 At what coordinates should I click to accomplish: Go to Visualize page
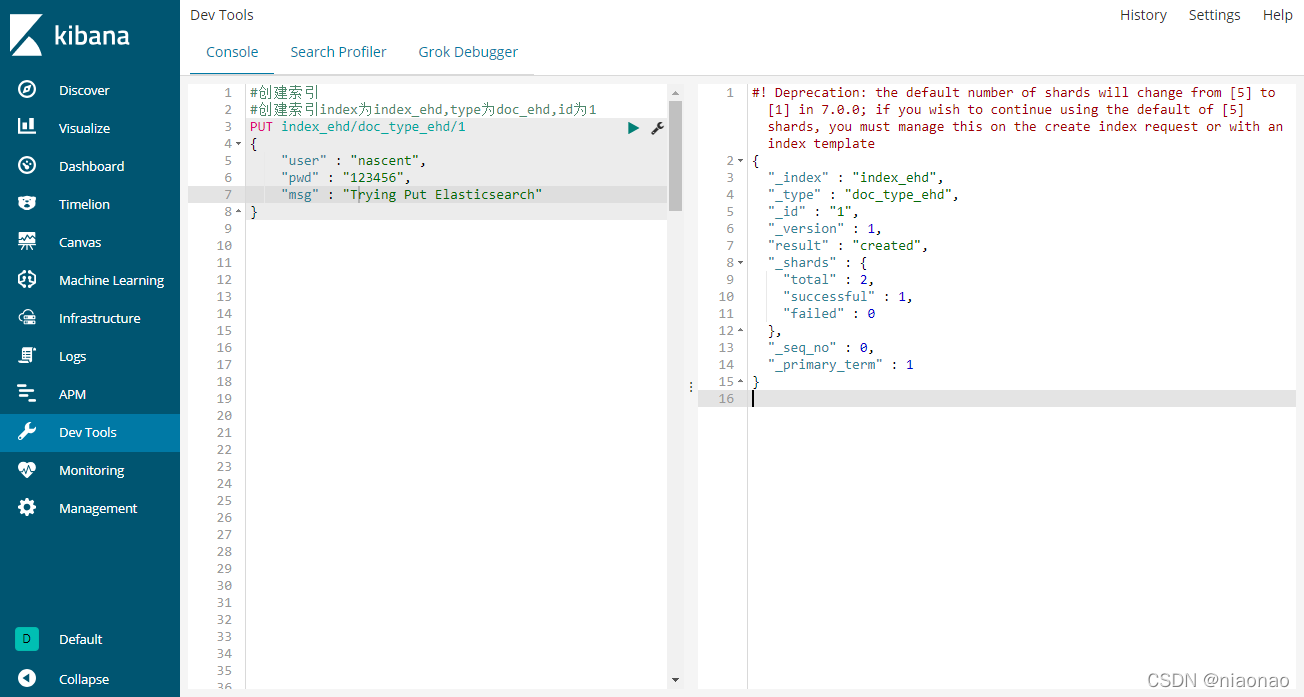84,128
